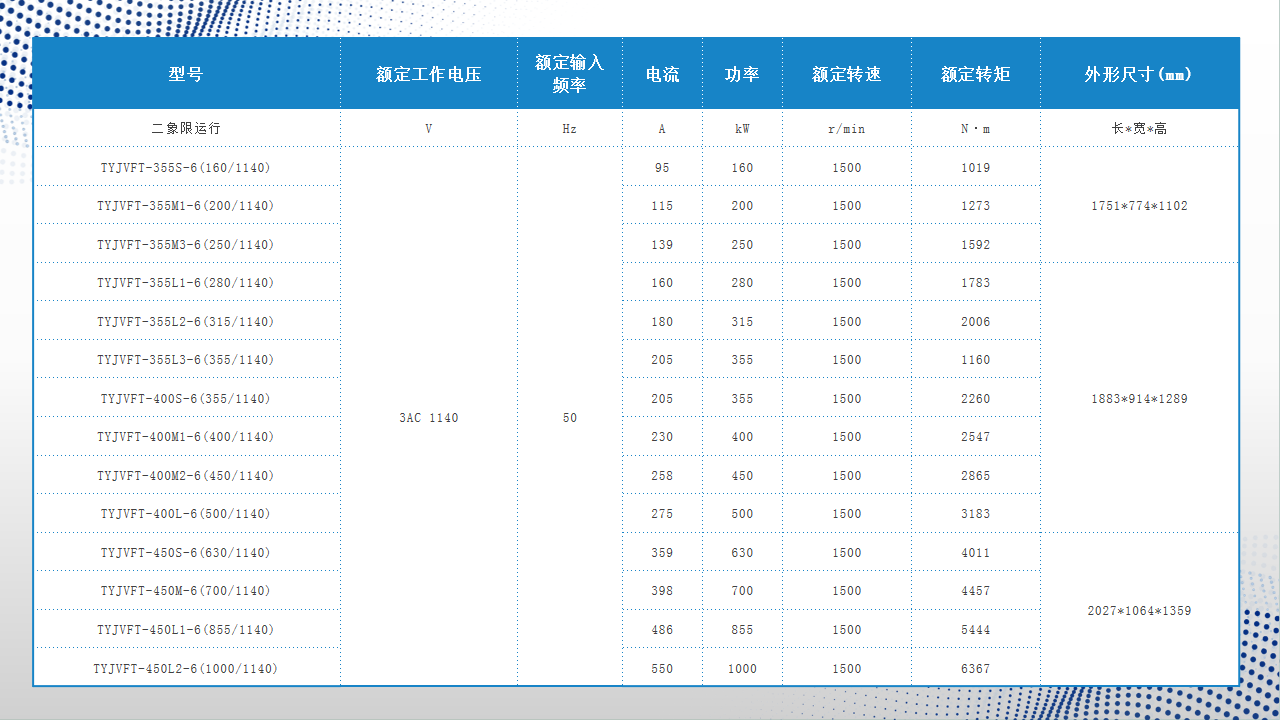Click dimensions cell 2027*1064*1359
This screenshot has height=720, width=1280.
1139,611
